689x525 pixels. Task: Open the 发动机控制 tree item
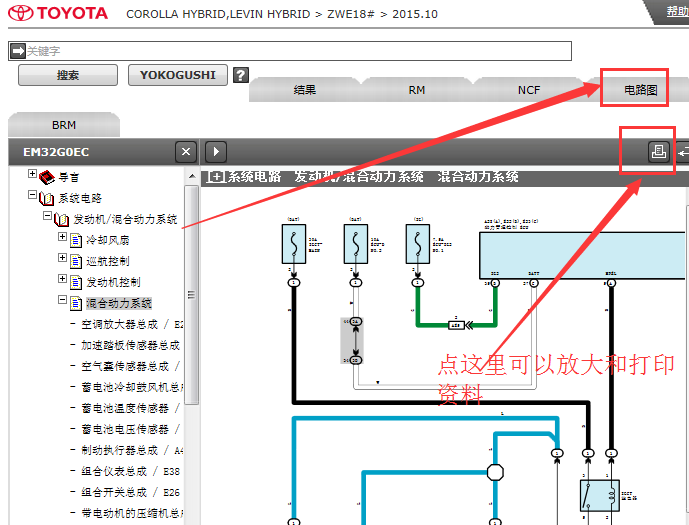click(113, 282)
